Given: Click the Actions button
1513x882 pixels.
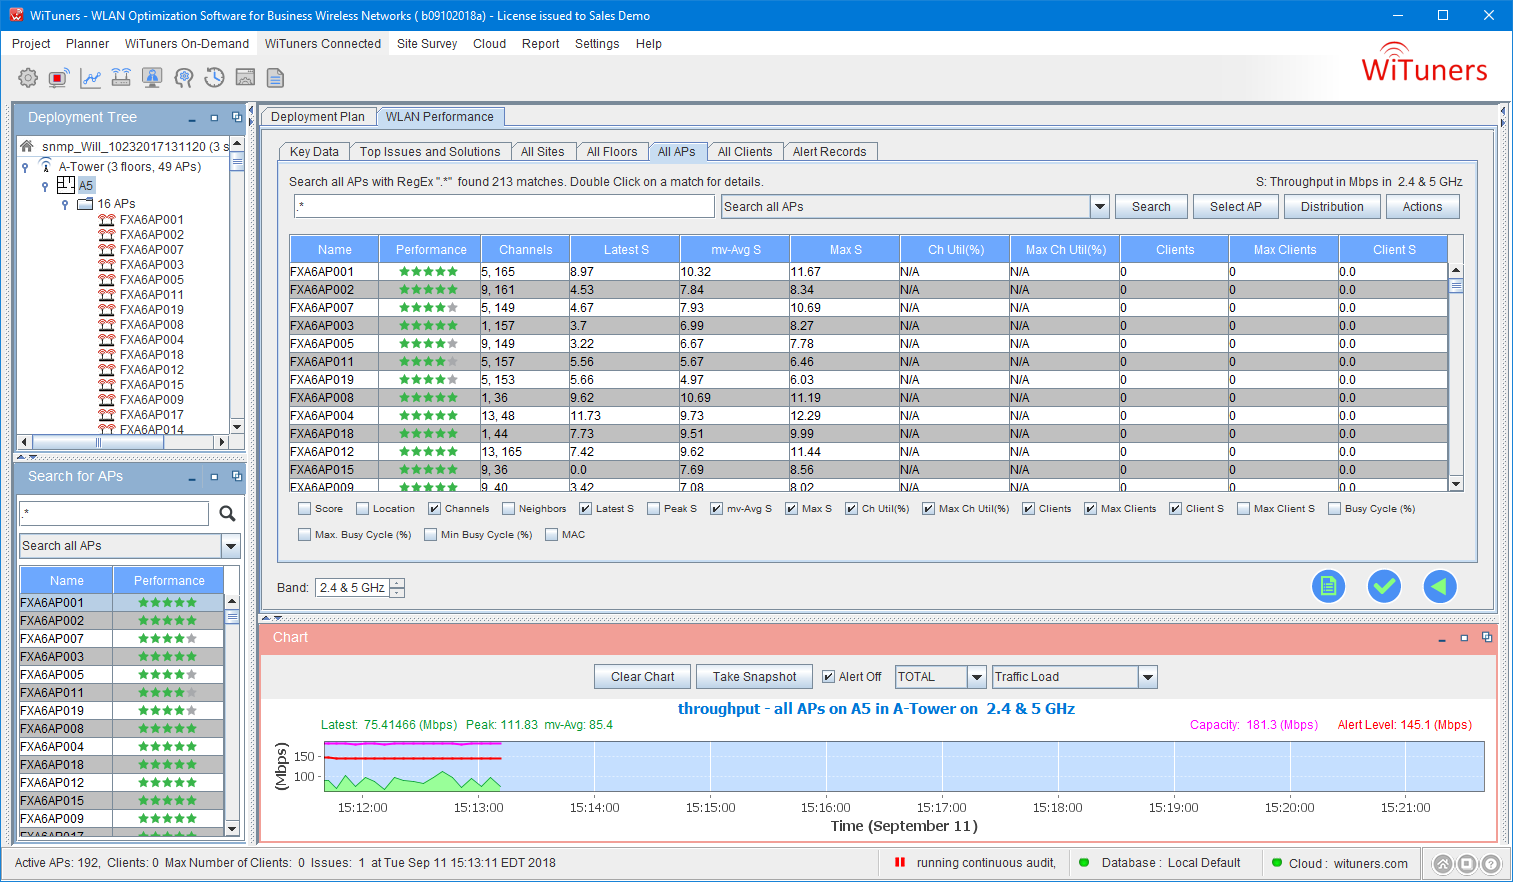Looking at the screenshot, I should pos(1422,207).
